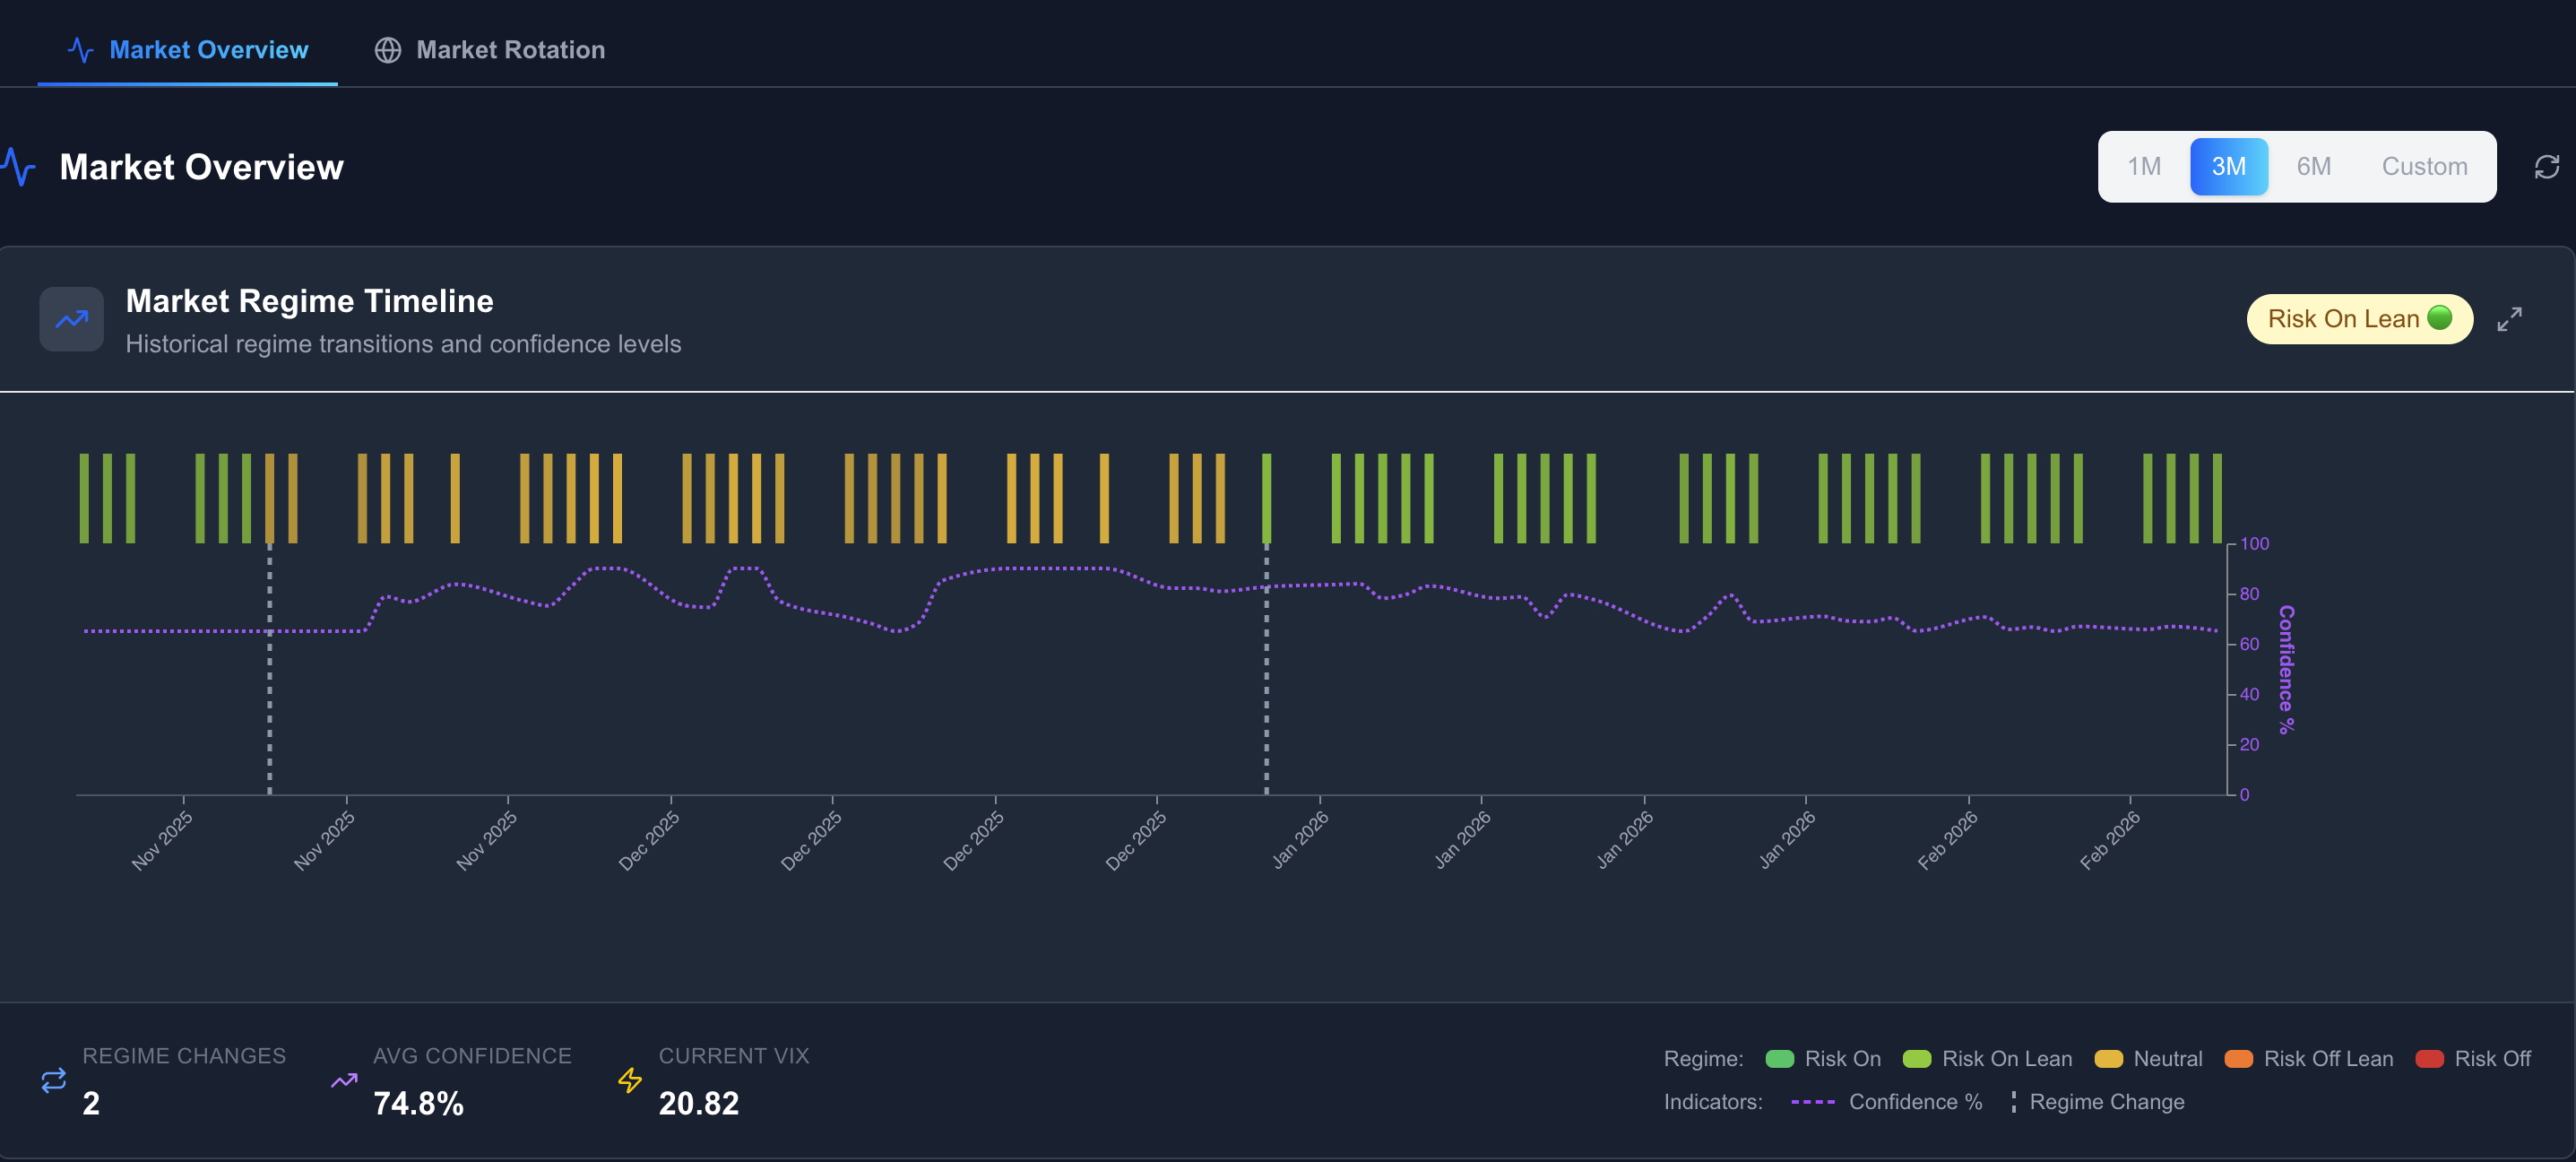Switch to the Market Rotation tab
The image size is (2576, 1162).
coord(490,50)
